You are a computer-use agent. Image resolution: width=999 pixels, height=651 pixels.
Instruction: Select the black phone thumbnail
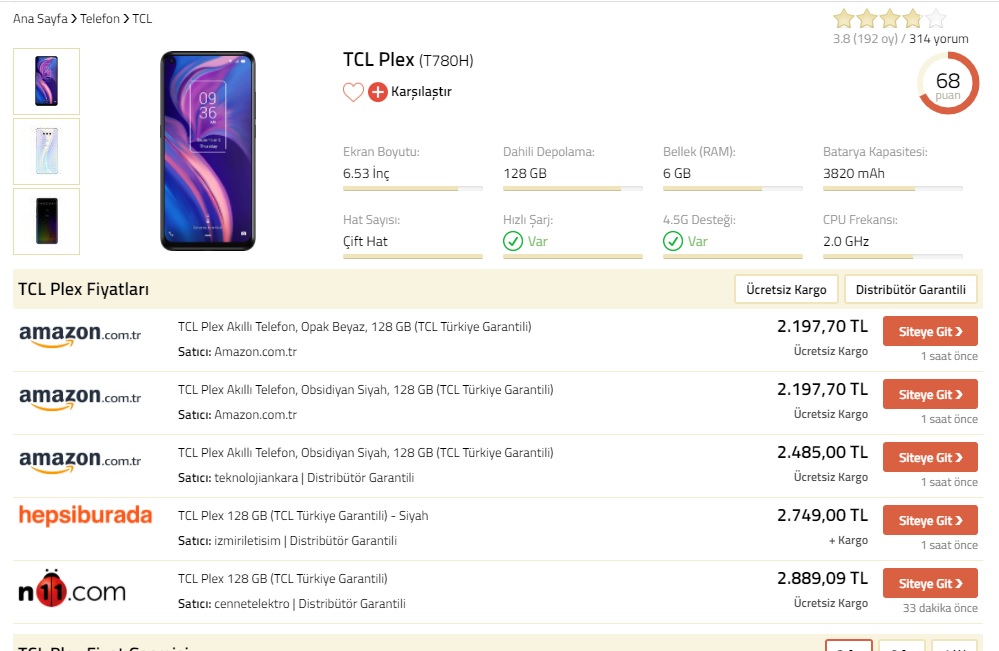(47, 222)
